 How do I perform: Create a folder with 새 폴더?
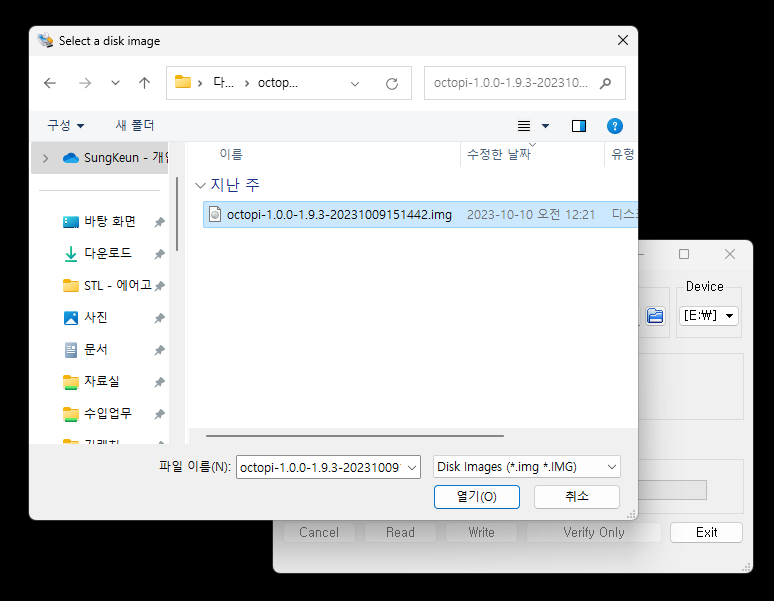tap(135, 125)
